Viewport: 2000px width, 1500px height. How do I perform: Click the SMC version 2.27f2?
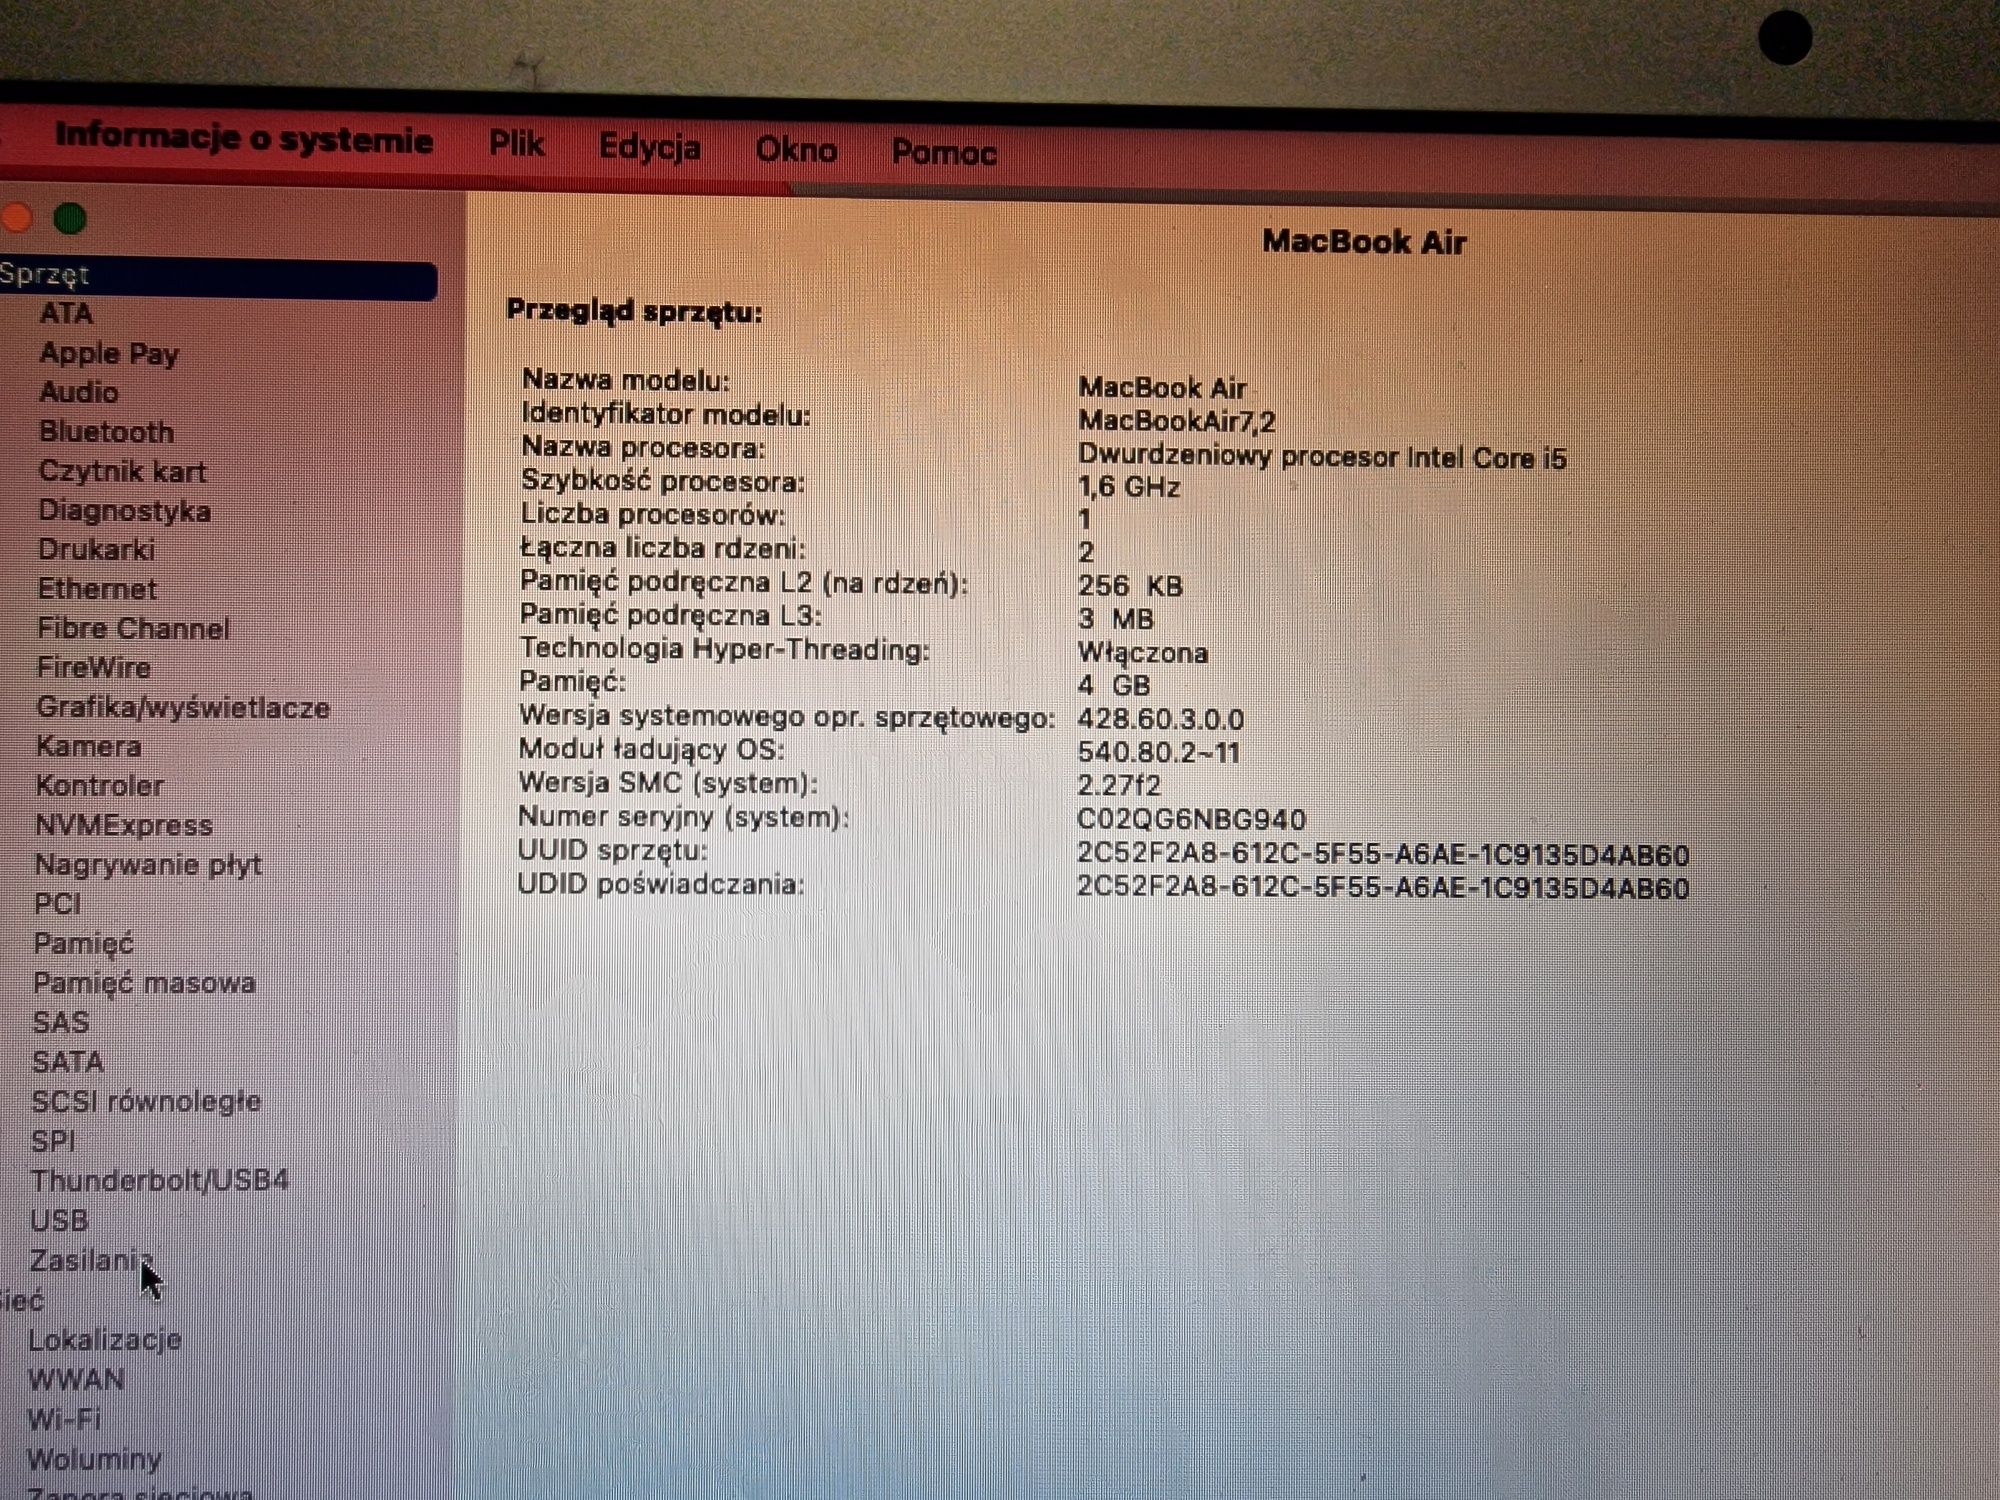pos(1119,786)
